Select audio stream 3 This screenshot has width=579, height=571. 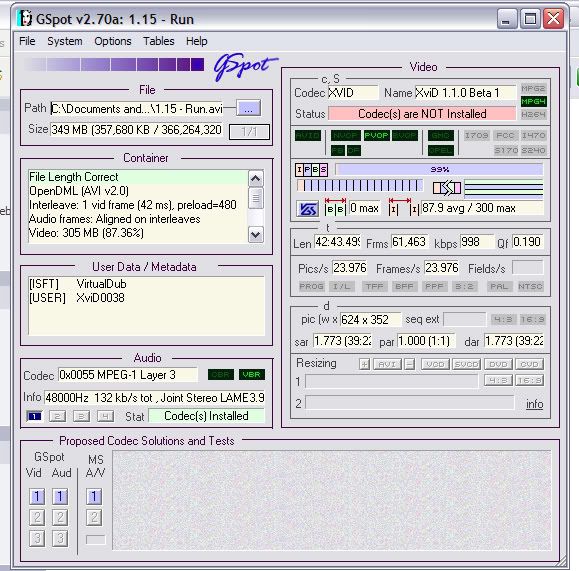[81, 416]
